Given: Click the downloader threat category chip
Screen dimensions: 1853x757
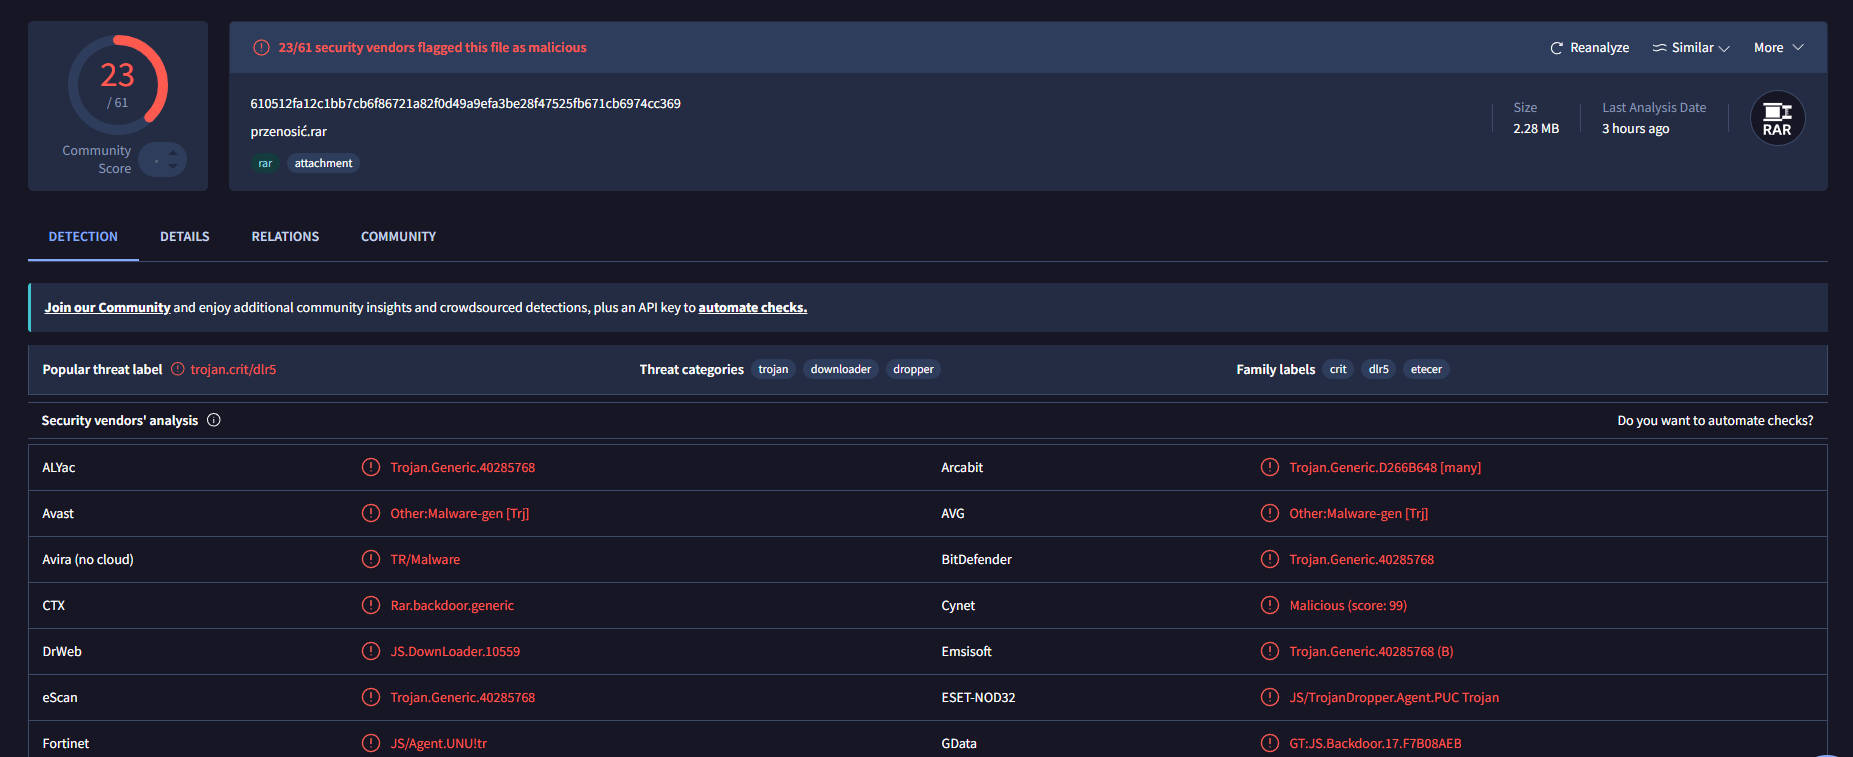Looking at the screenshot, I should click(841, 369).
